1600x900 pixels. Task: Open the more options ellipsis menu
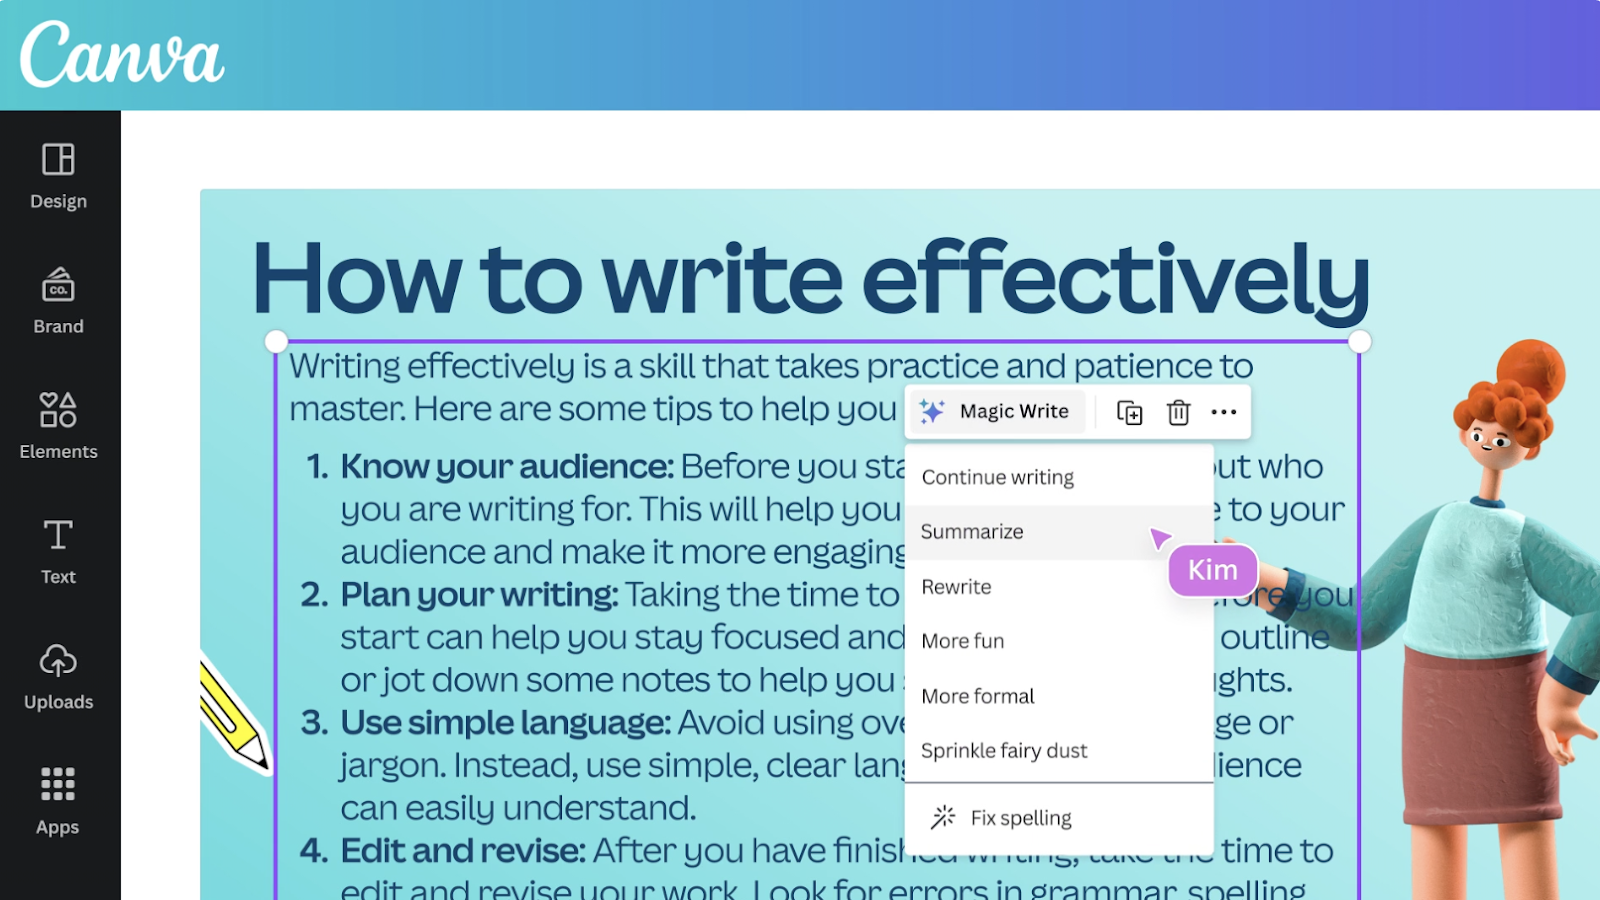coord(1224,412)
